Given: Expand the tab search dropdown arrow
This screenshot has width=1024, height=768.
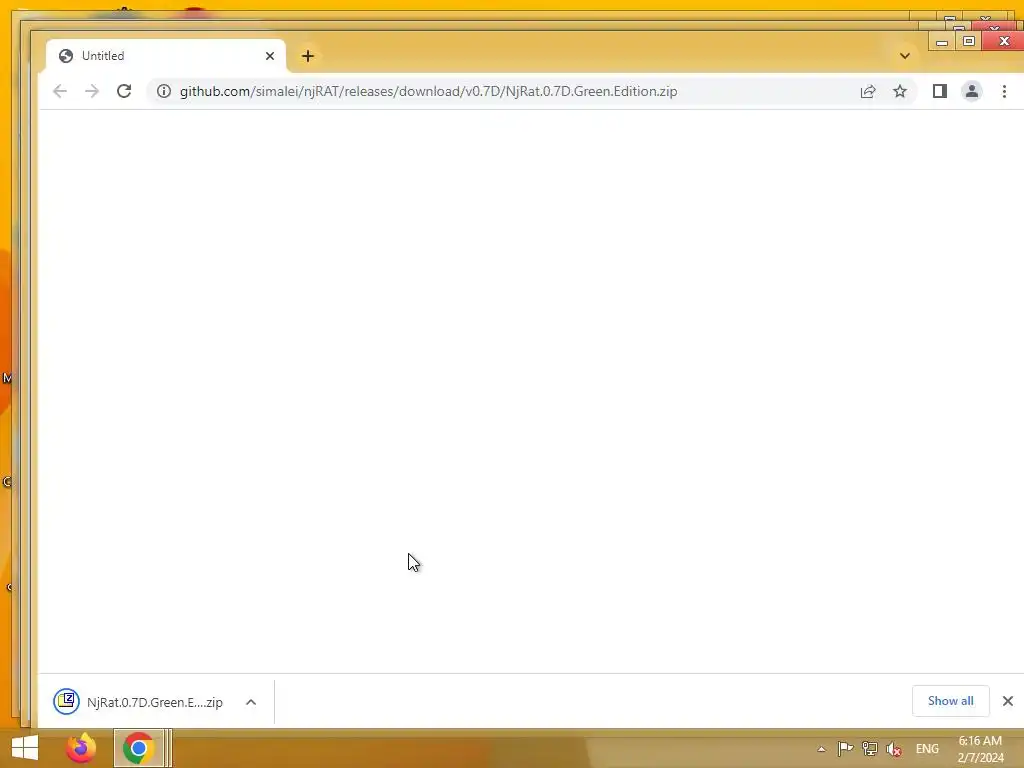Looking at the screenshot, I should 904,56.
